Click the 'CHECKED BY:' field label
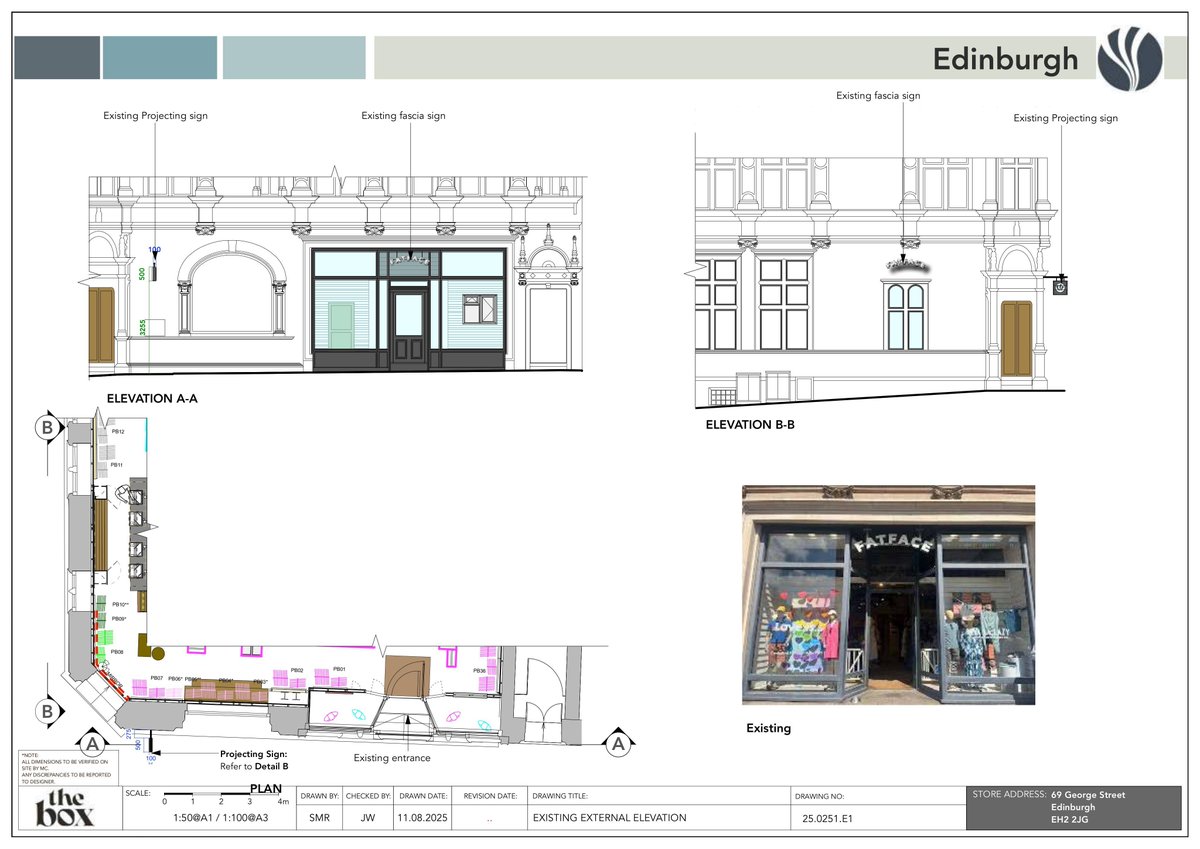The width and height of the screenshot is (1200, 849). click(x=367, y=797)
